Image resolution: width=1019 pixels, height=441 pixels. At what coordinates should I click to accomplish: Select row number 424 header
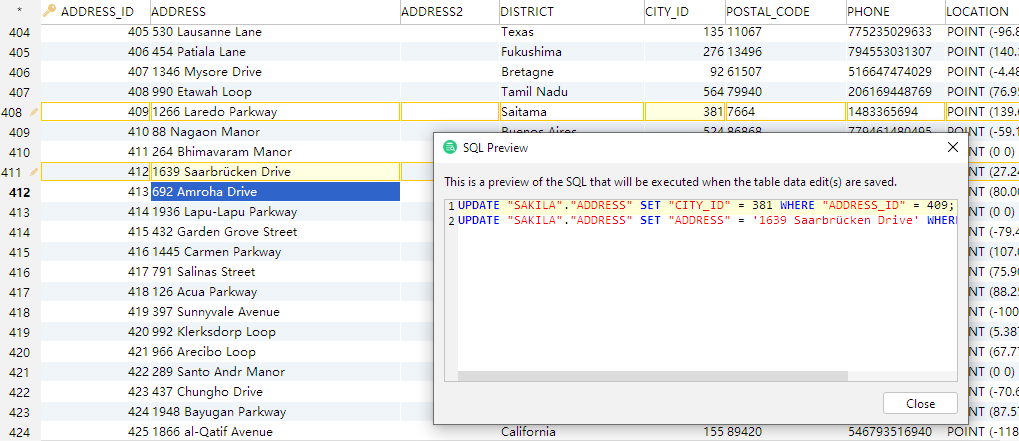[x=19, y=432]
